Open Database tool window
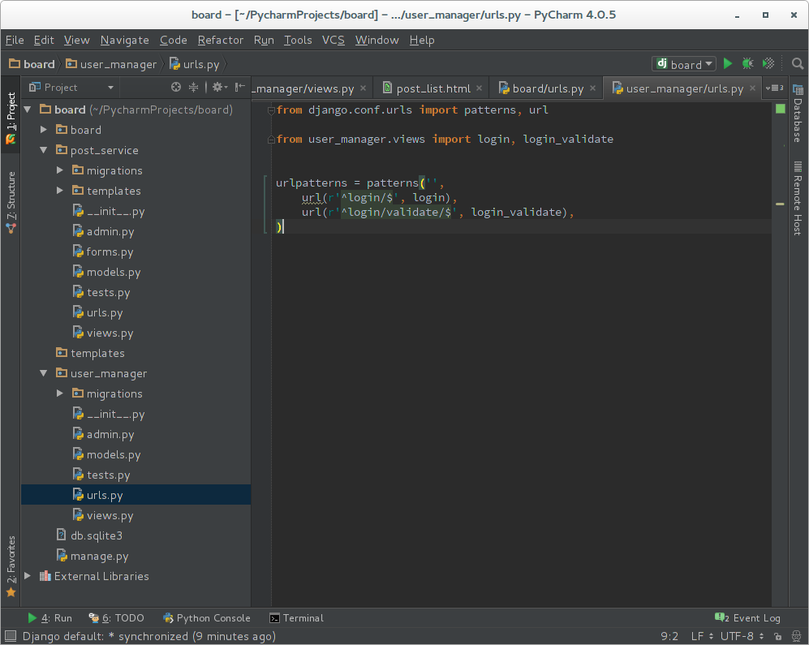This screenshot has height=645, width=809. coord(798,113)
